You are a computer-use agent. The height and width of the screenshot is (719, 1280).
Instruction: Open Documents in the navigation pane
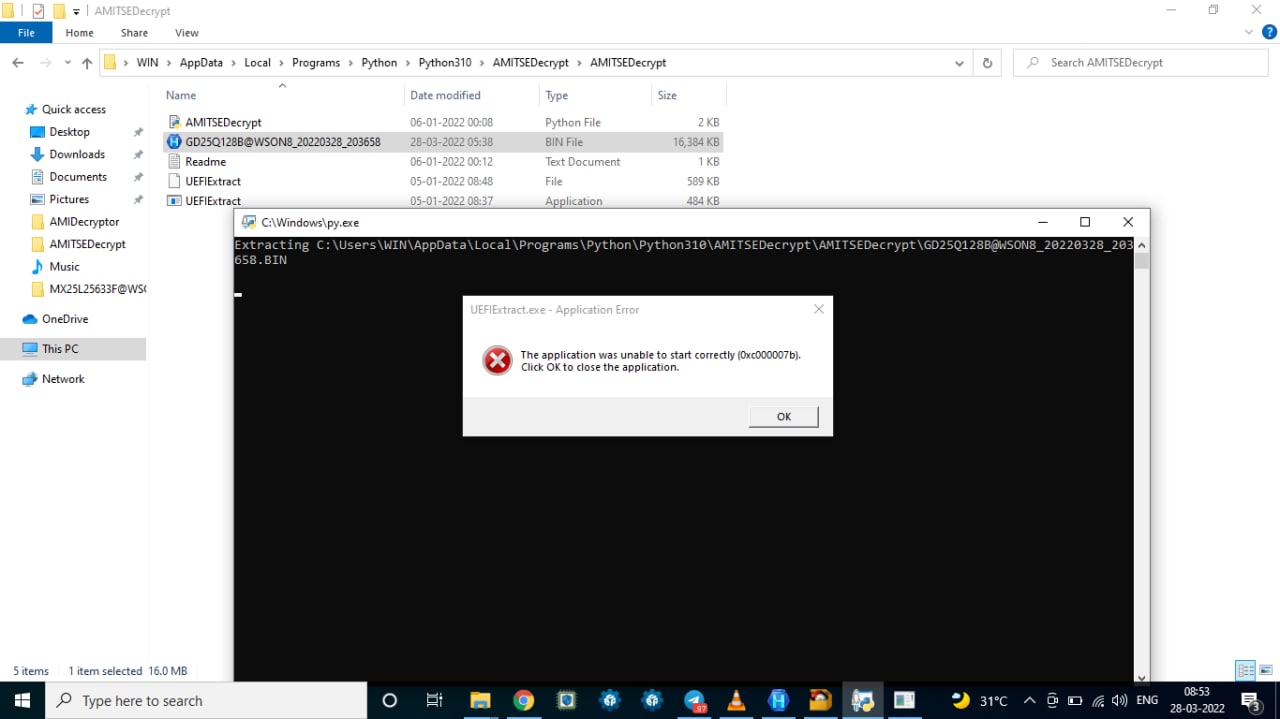pyautogui.click(x=78, y=177)
